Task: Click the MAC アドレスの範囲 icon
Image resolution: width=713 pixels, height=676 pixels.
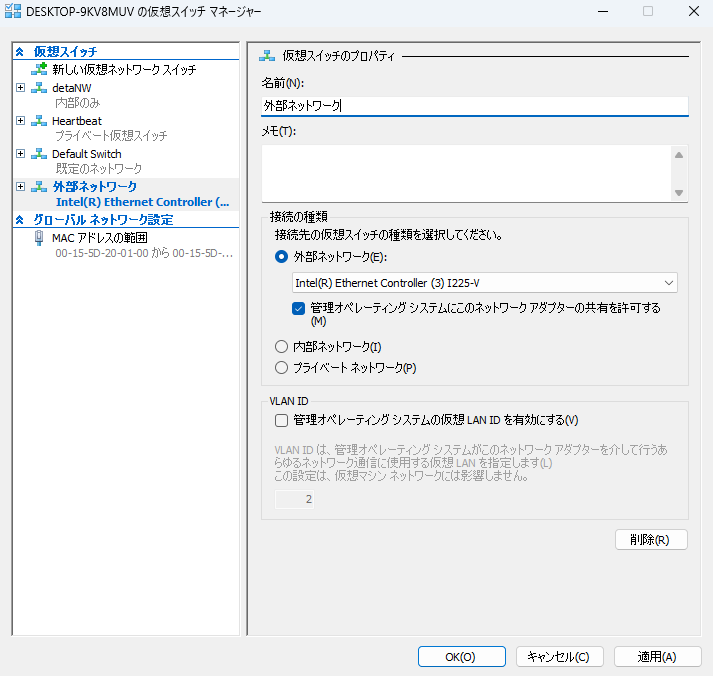Action: tap(39, 238)
